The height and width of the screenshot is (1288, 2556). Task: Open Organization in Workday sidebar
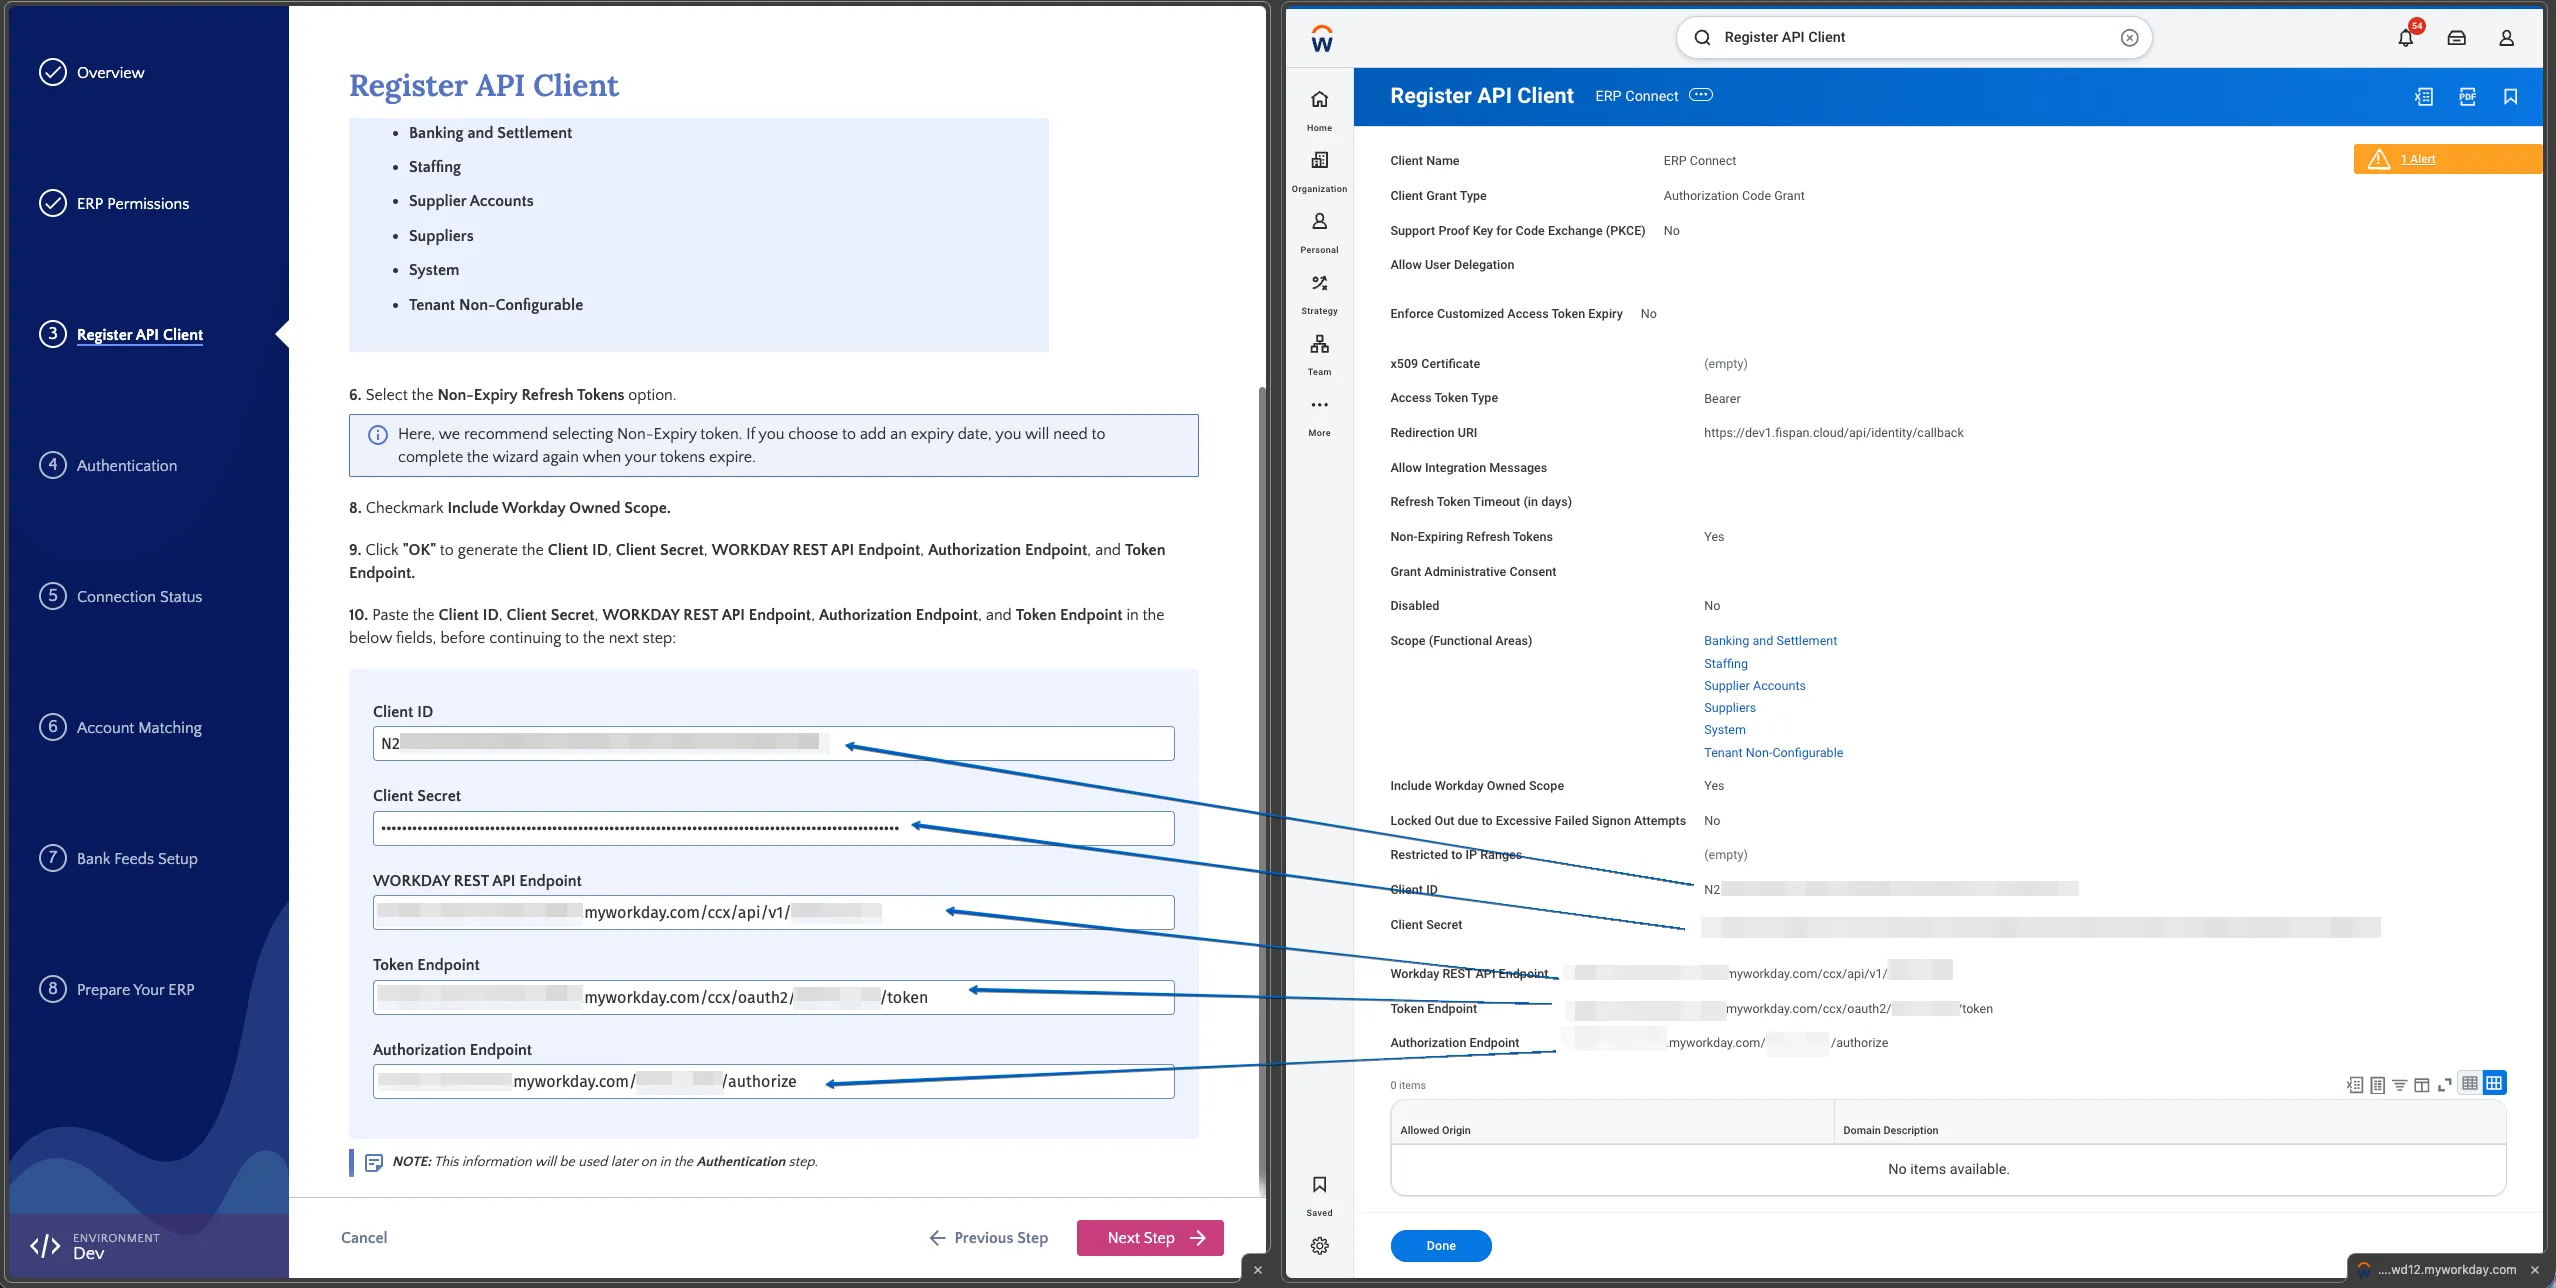tap(1319, 170)
